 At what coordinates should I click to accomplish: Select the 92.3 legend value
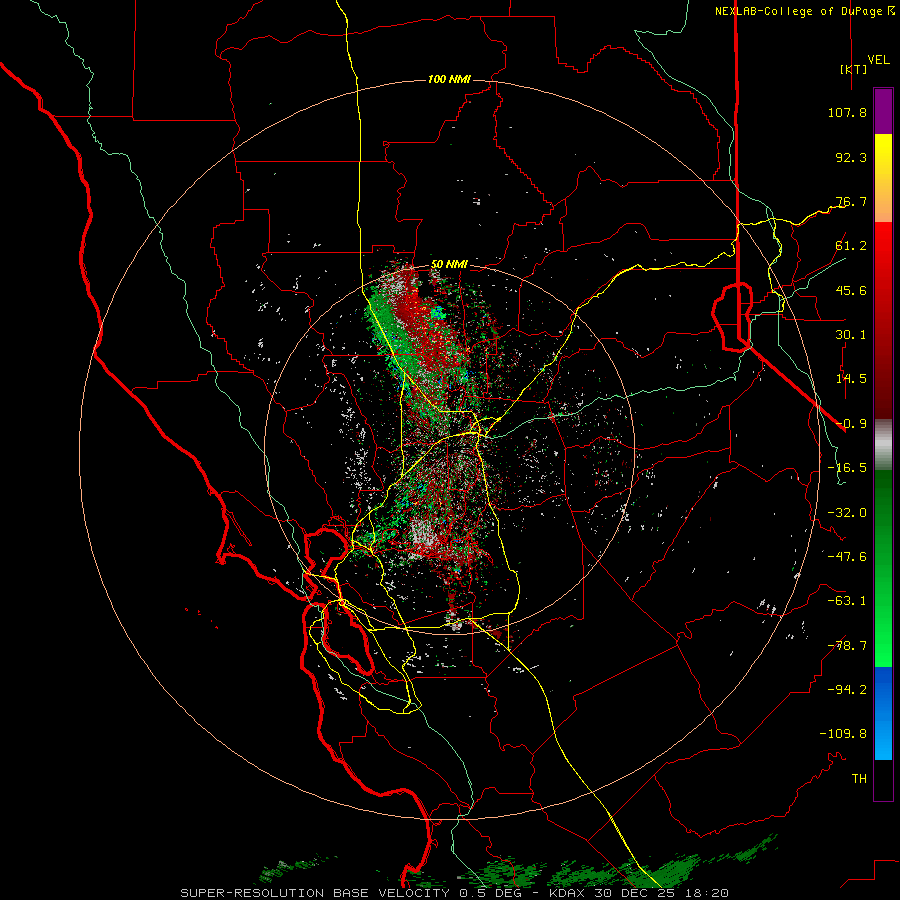851,157
